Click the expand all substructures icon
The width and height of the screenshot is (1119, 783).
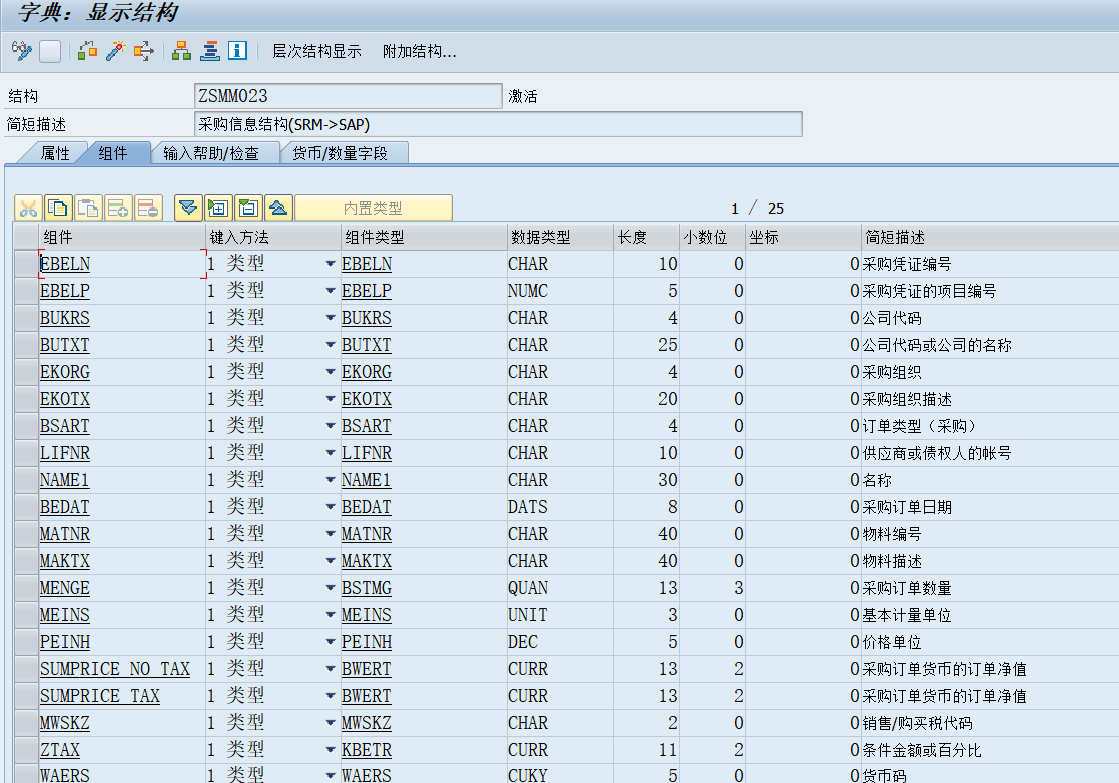188,208
